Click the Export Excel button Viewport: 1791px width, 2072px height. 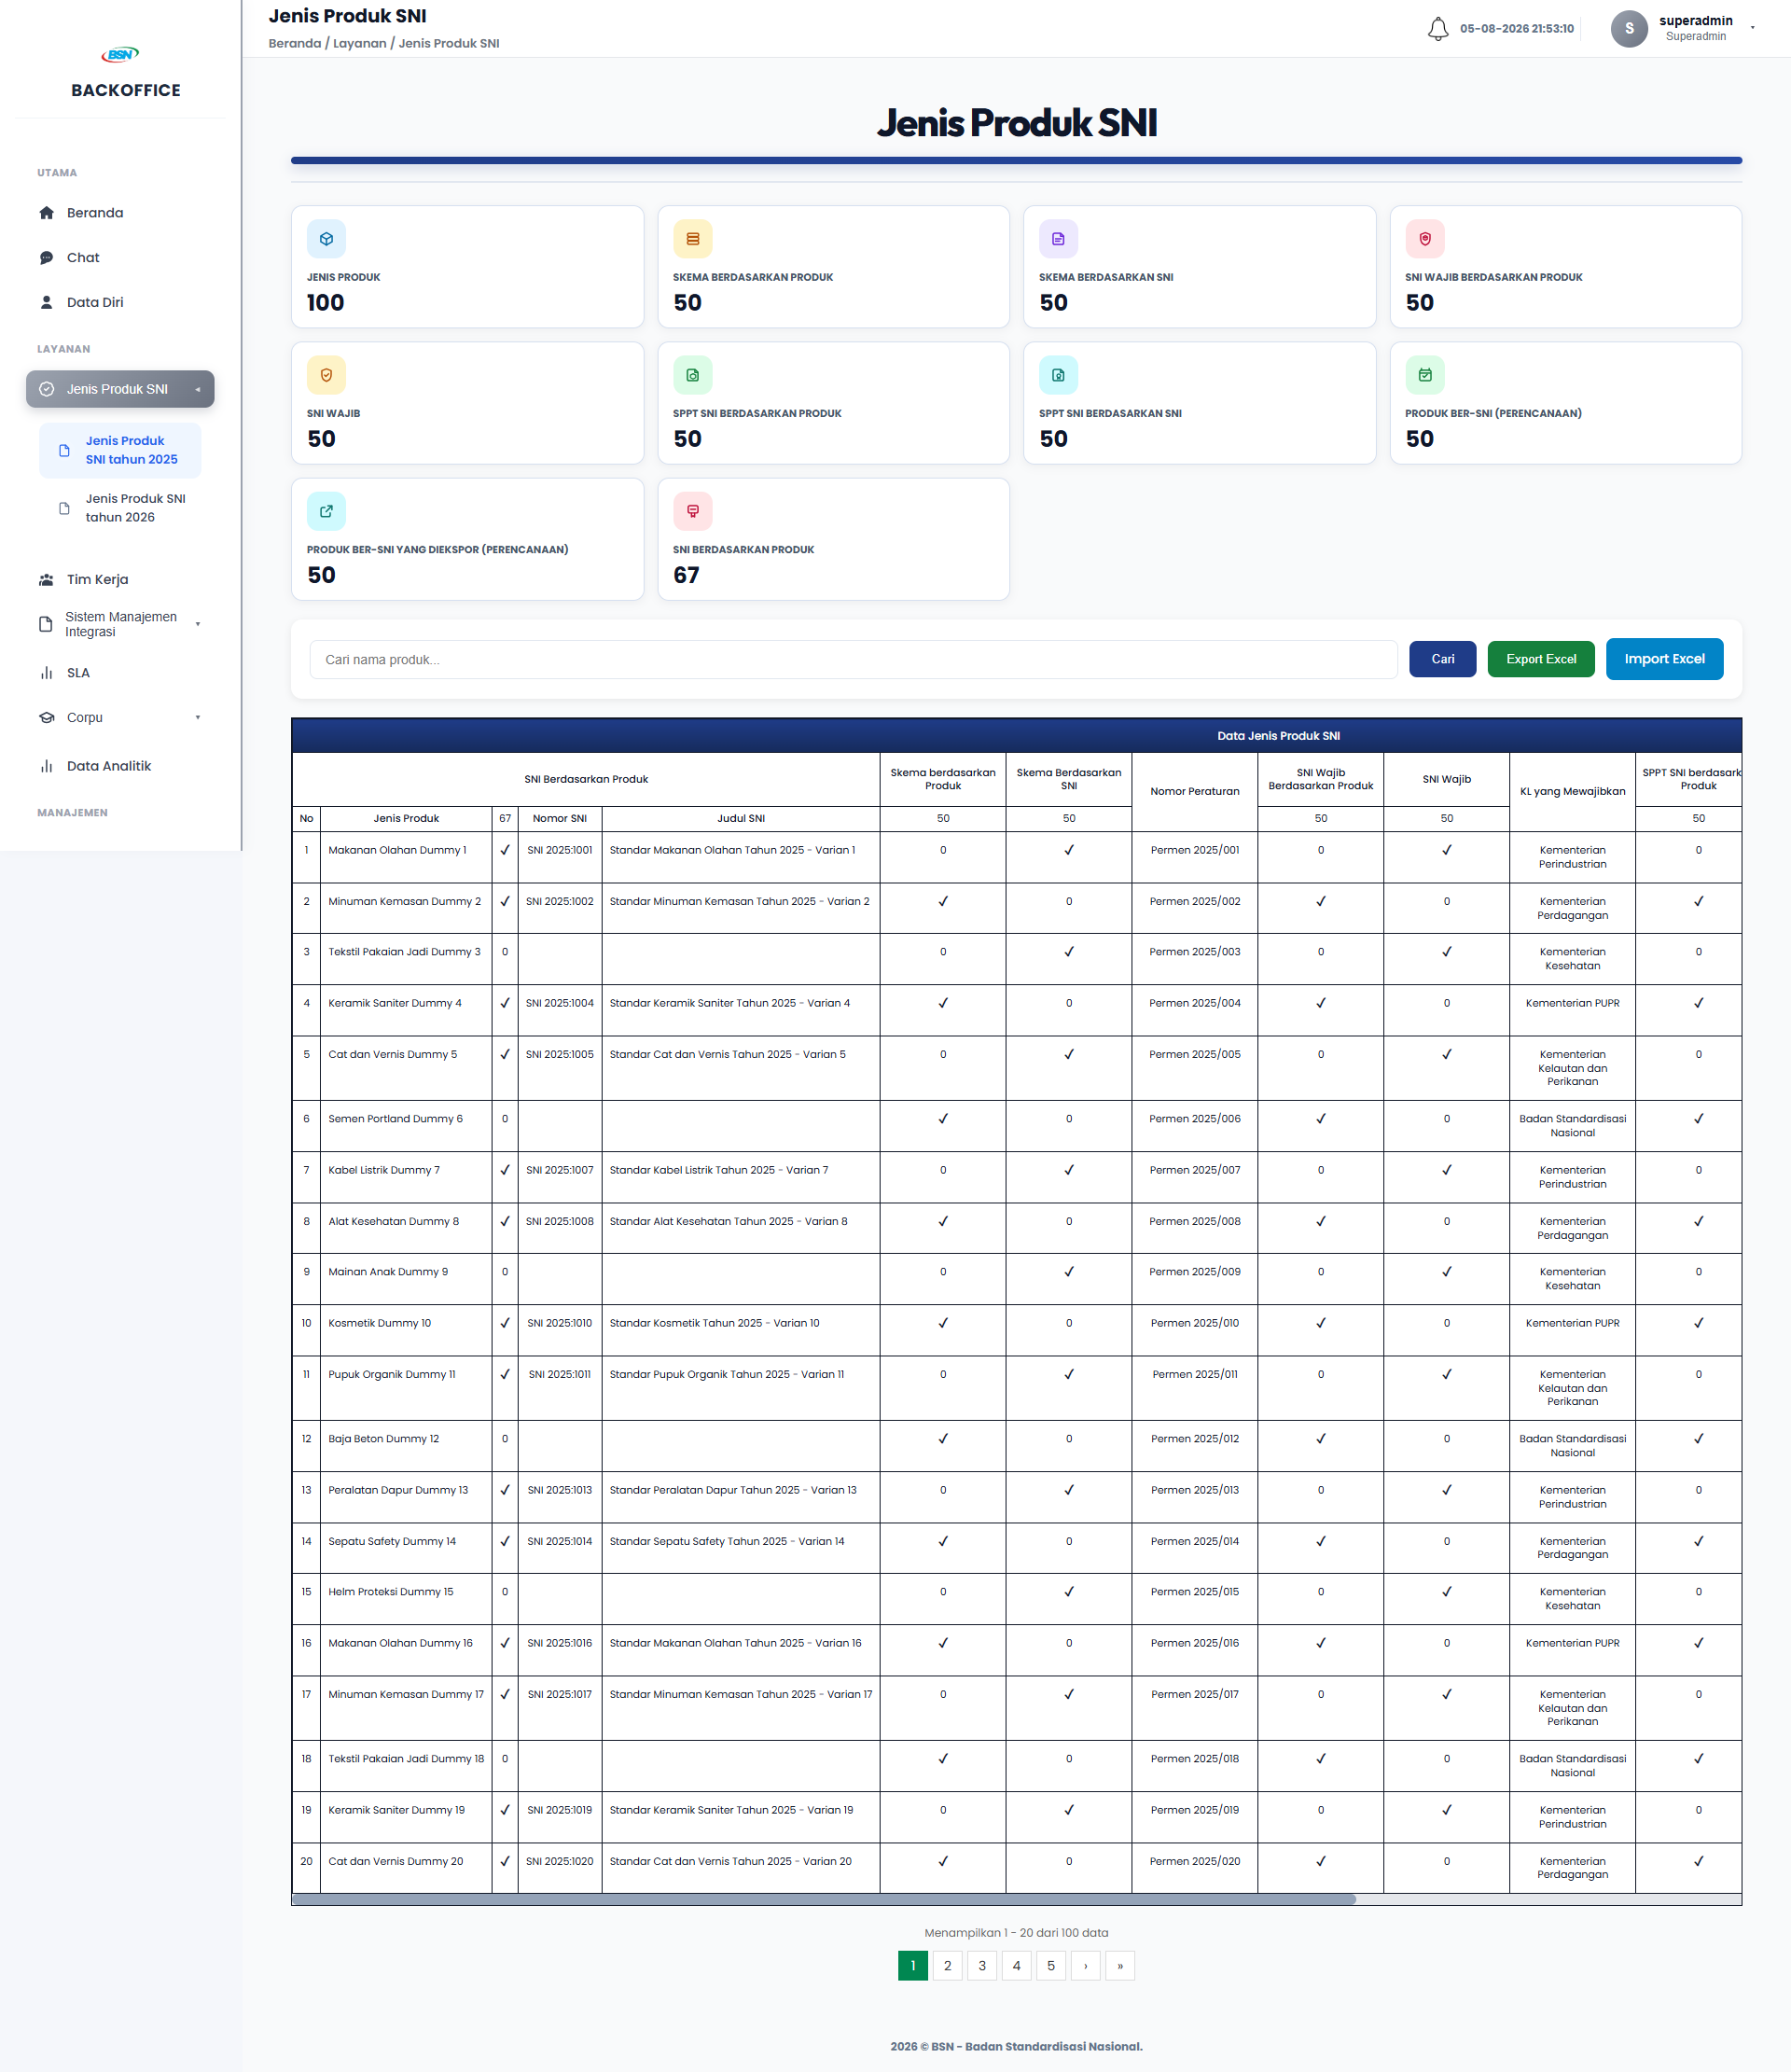click(1540, 659)
